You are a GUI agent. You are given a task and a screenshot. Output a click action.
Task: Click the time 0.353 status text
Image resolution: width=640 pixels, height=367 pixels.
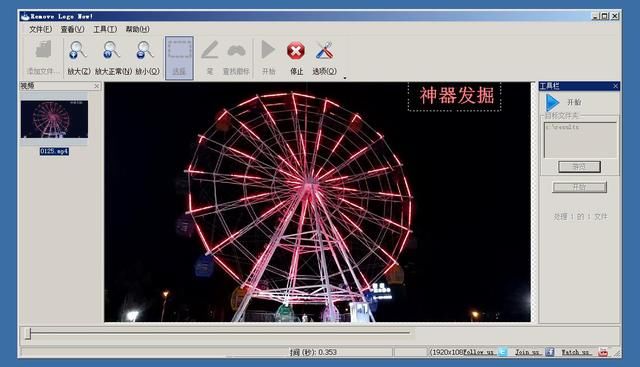(x=313, y=352)
